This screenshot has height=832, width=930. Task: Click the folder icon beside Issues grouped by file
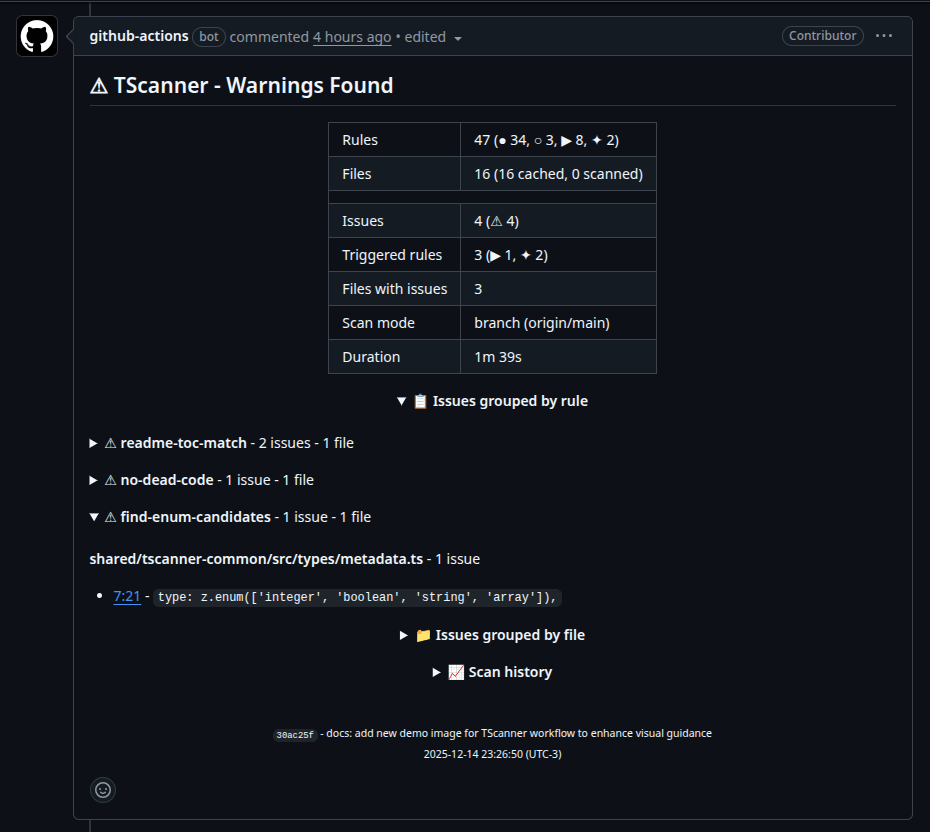[423, 635]
